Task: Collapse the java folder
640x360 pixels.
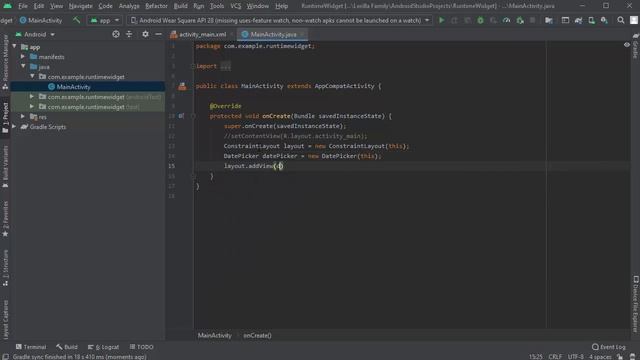Action: click(23, 66)
